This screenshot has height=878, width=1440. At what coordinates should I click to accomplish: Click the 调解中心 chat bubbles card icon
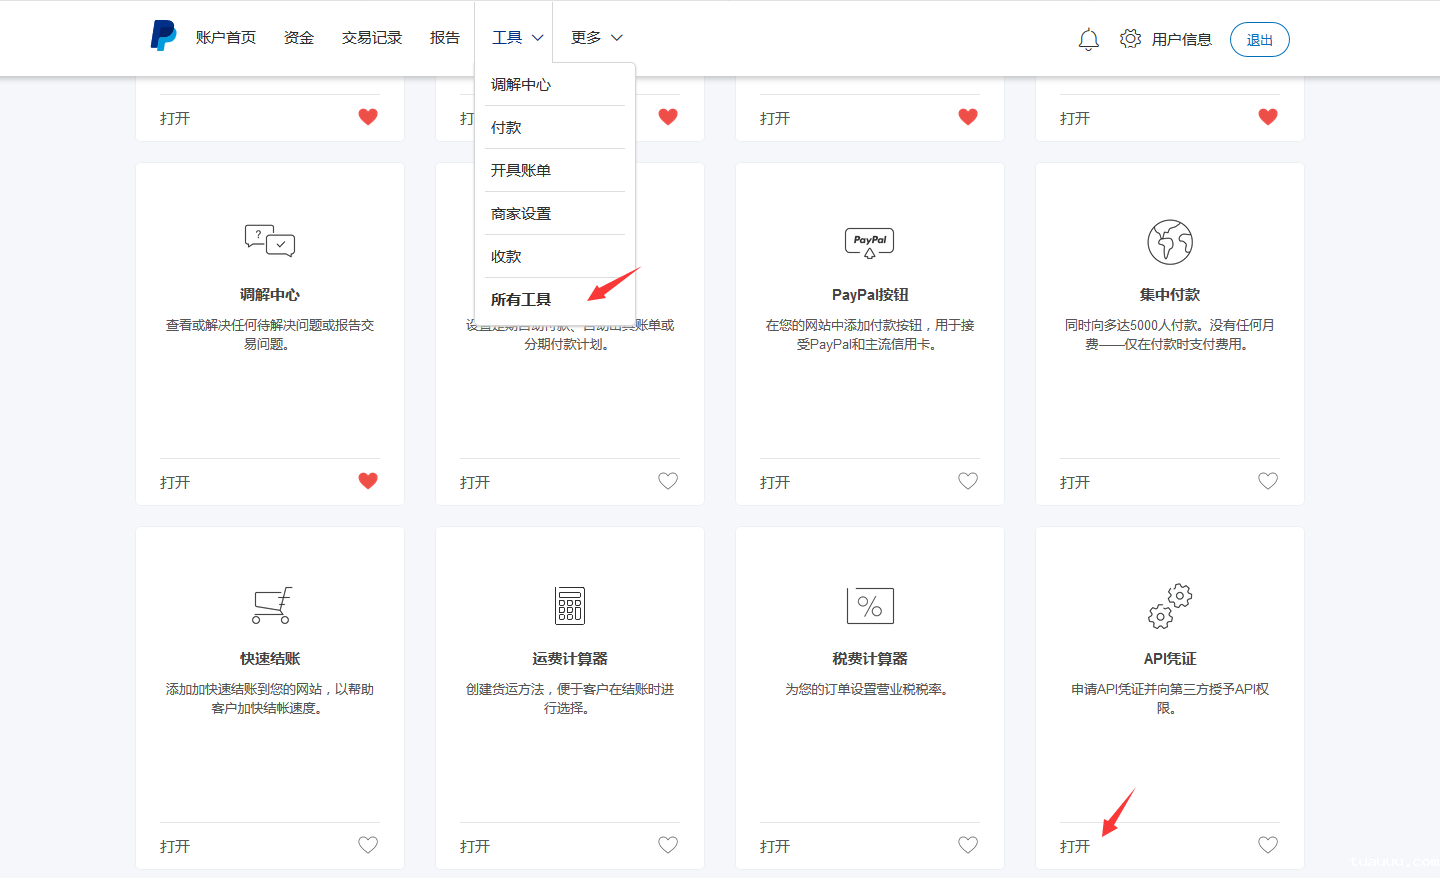pyautogui.click(x=270, y=241)
